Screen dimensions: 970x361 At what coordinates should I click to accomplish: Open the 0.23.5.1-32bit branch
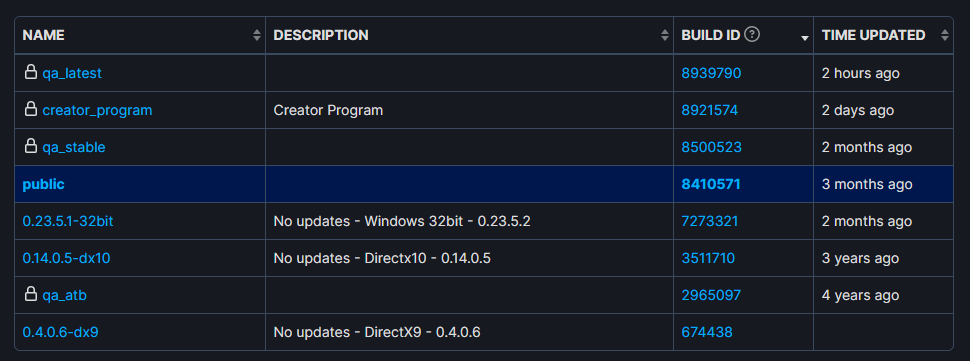pyautogui.click(x=67, y=221)
